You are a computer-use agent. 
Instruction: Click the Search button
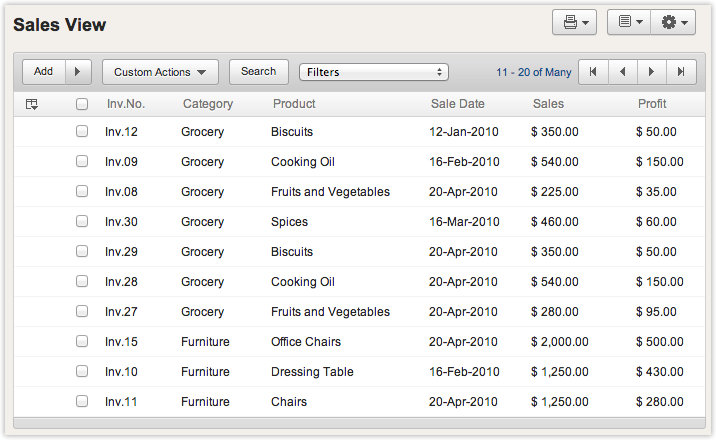pyautogui.click(x=258, y=72)
